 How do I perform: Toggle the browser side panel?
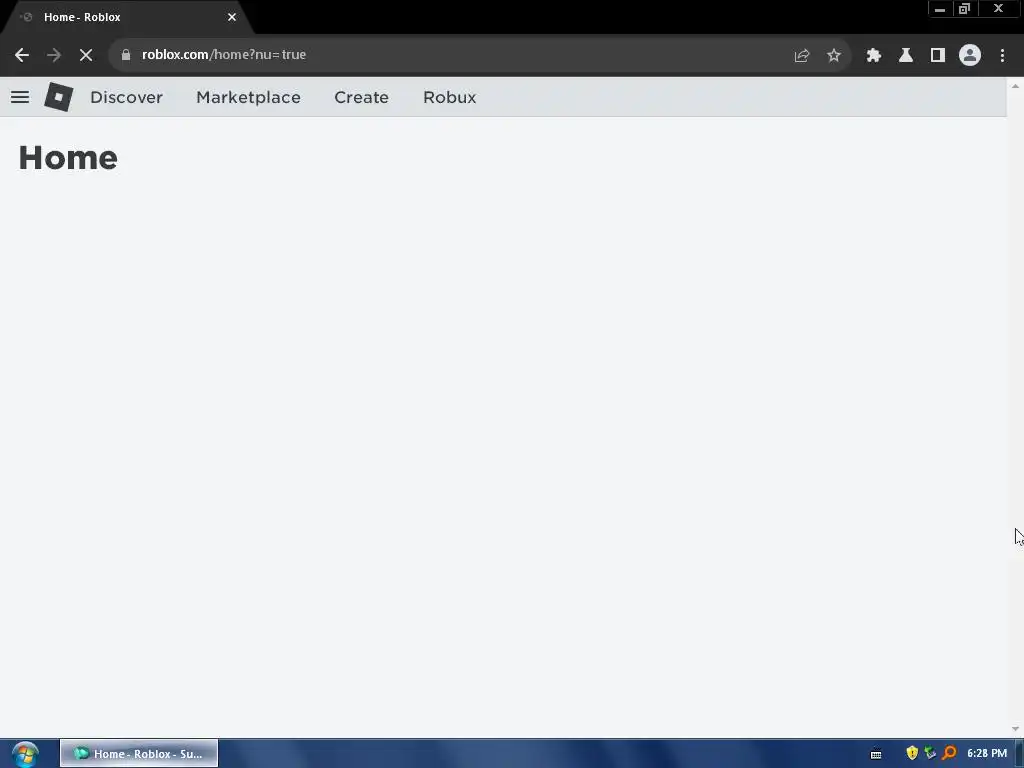pos(938,56)
